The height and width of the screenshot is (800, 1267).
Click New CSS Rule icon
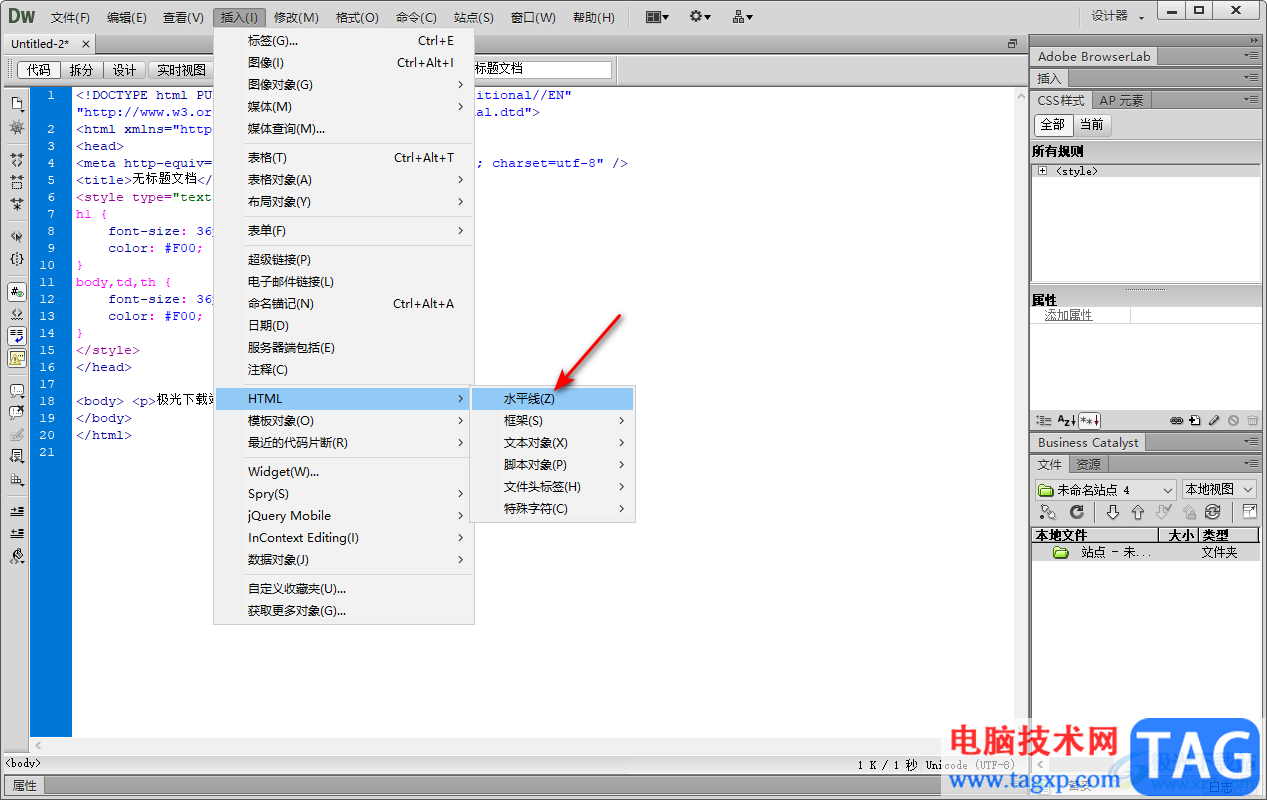point(1195,421)
